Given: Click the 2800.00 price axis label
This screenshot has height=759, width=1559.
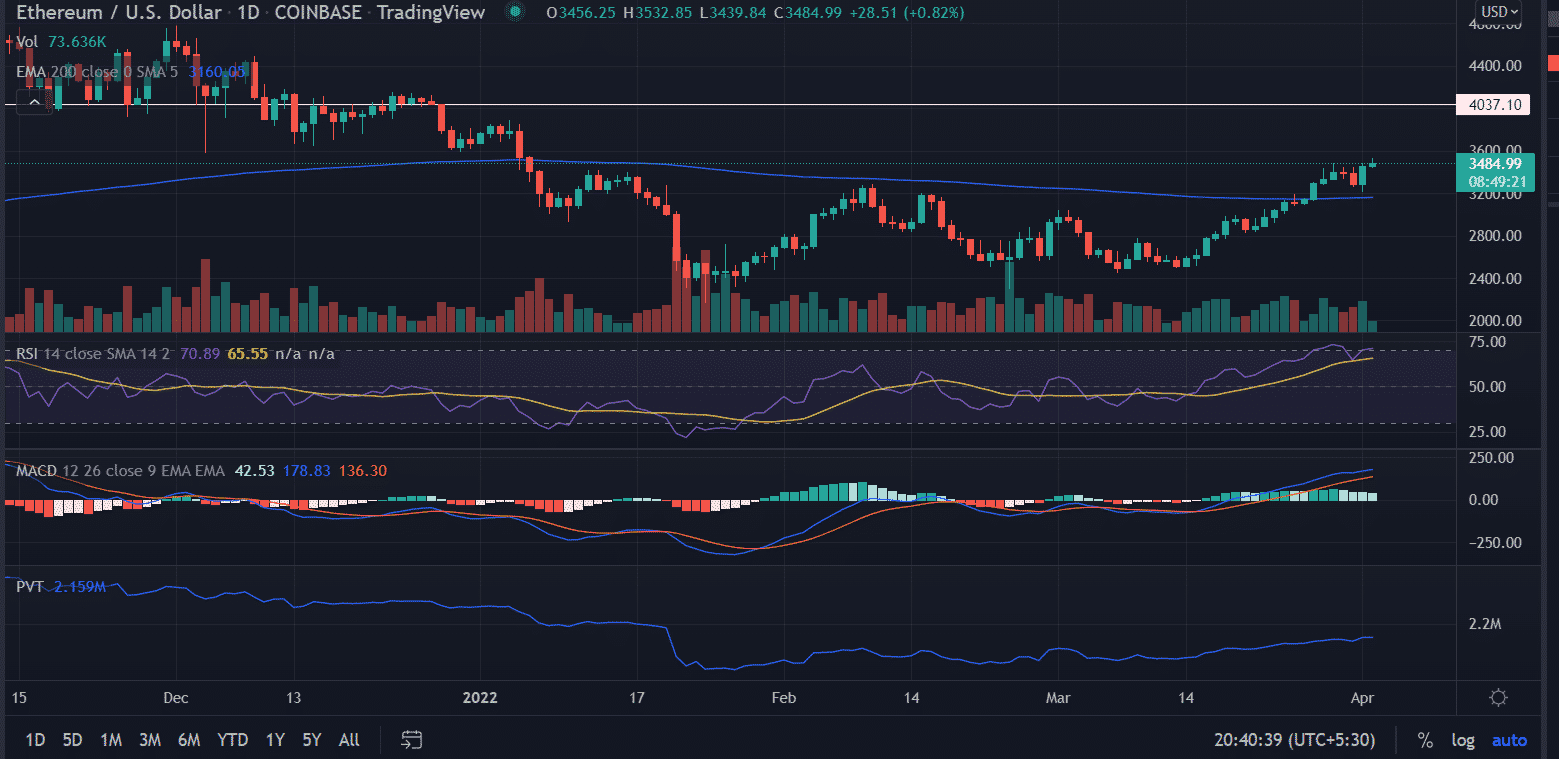Looking at the screenshot, I should coord(1494,236).
